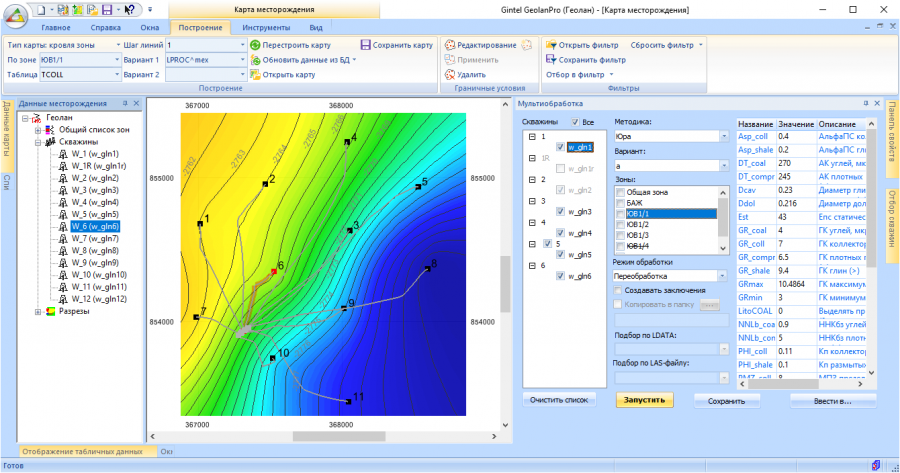Viewport: 900px width, 473px height.
Task: Click the Очистить список button
Action: coord(559,400)
